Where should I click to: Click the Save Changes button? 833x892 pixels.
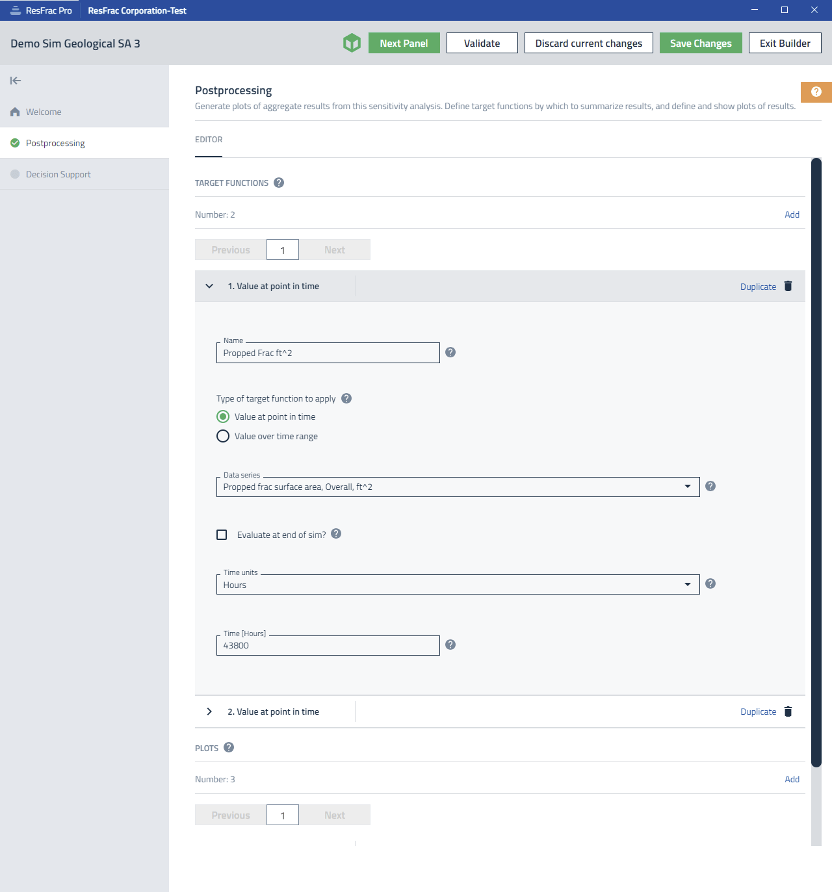click(700, 43)
